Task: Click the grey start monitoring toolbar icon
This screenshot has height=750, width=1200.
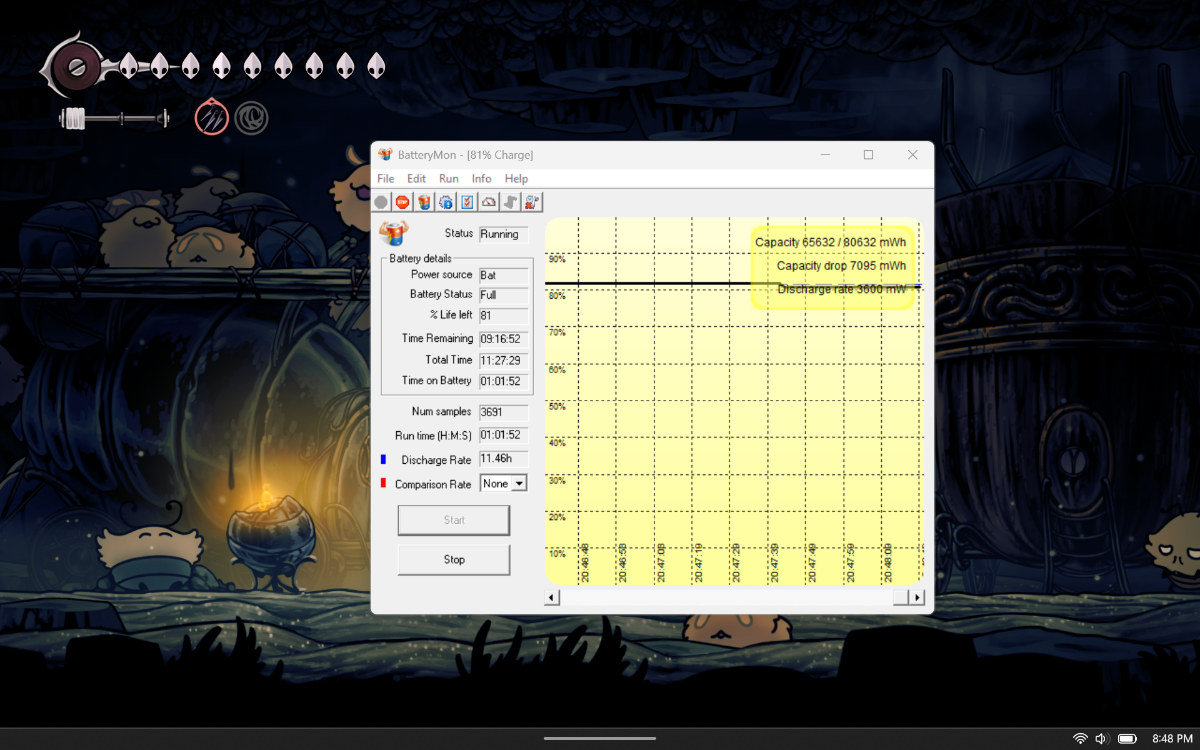Action: point(381,202)
